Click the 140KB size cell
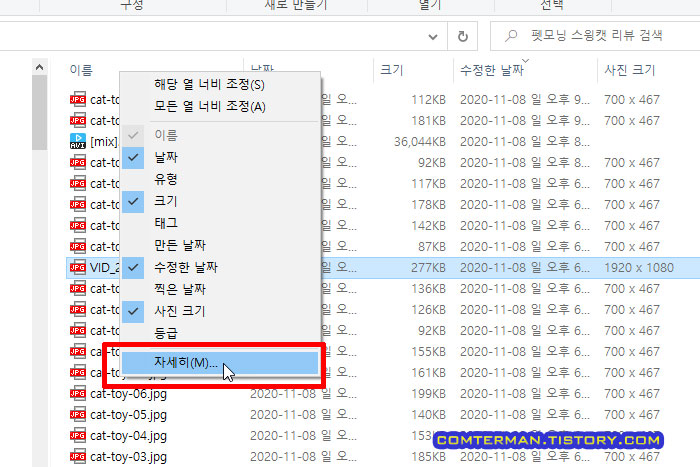This screenshot has width=700, height=467. coord(428,415)
